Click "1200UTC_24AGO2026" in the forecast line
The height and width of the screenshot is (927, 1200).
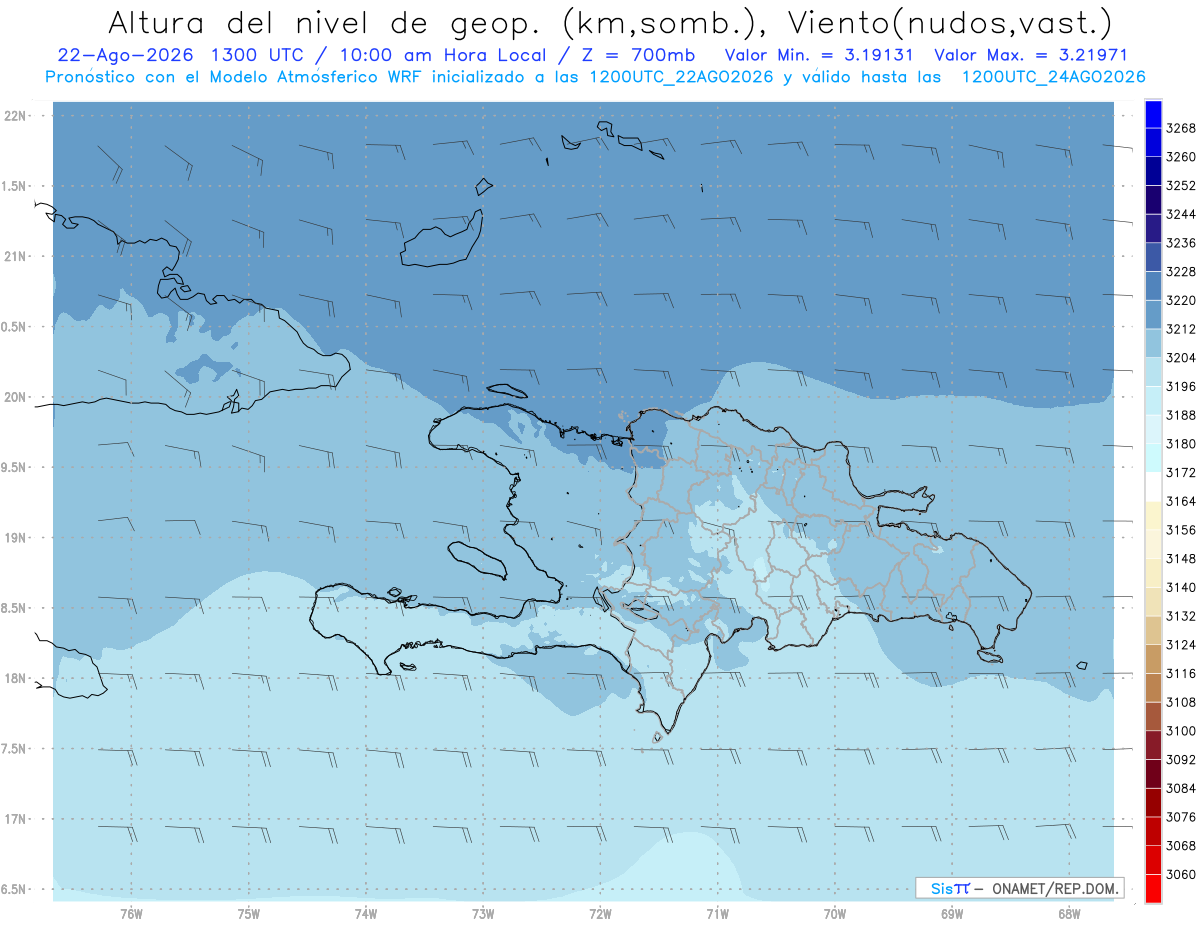tap(1053, 77)
